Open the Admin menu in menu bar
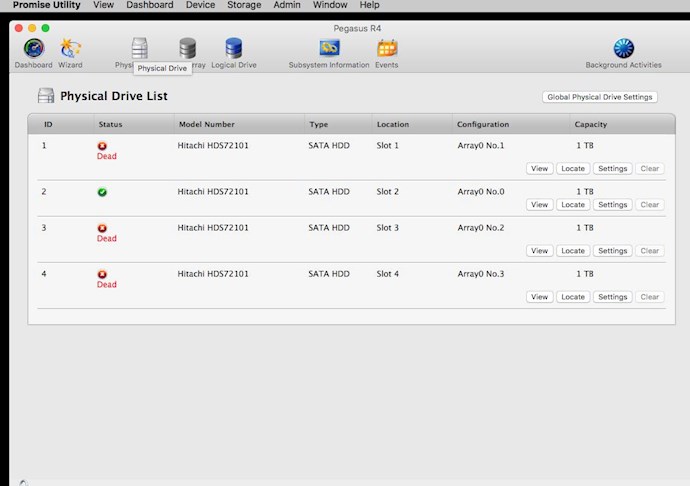Viewport: 690px width, 486px height. pos(286,5)
